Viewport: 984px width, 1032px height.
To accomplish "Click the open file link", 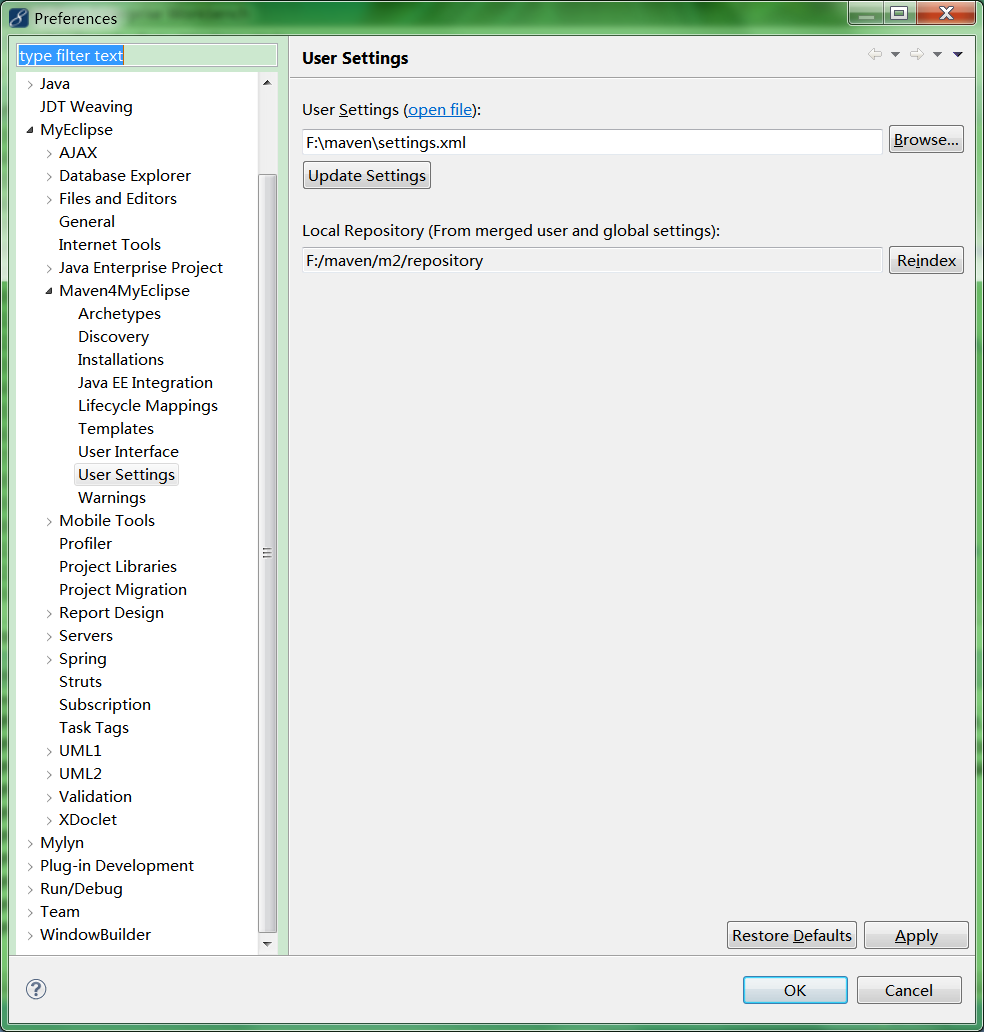I will coord(440,110).
